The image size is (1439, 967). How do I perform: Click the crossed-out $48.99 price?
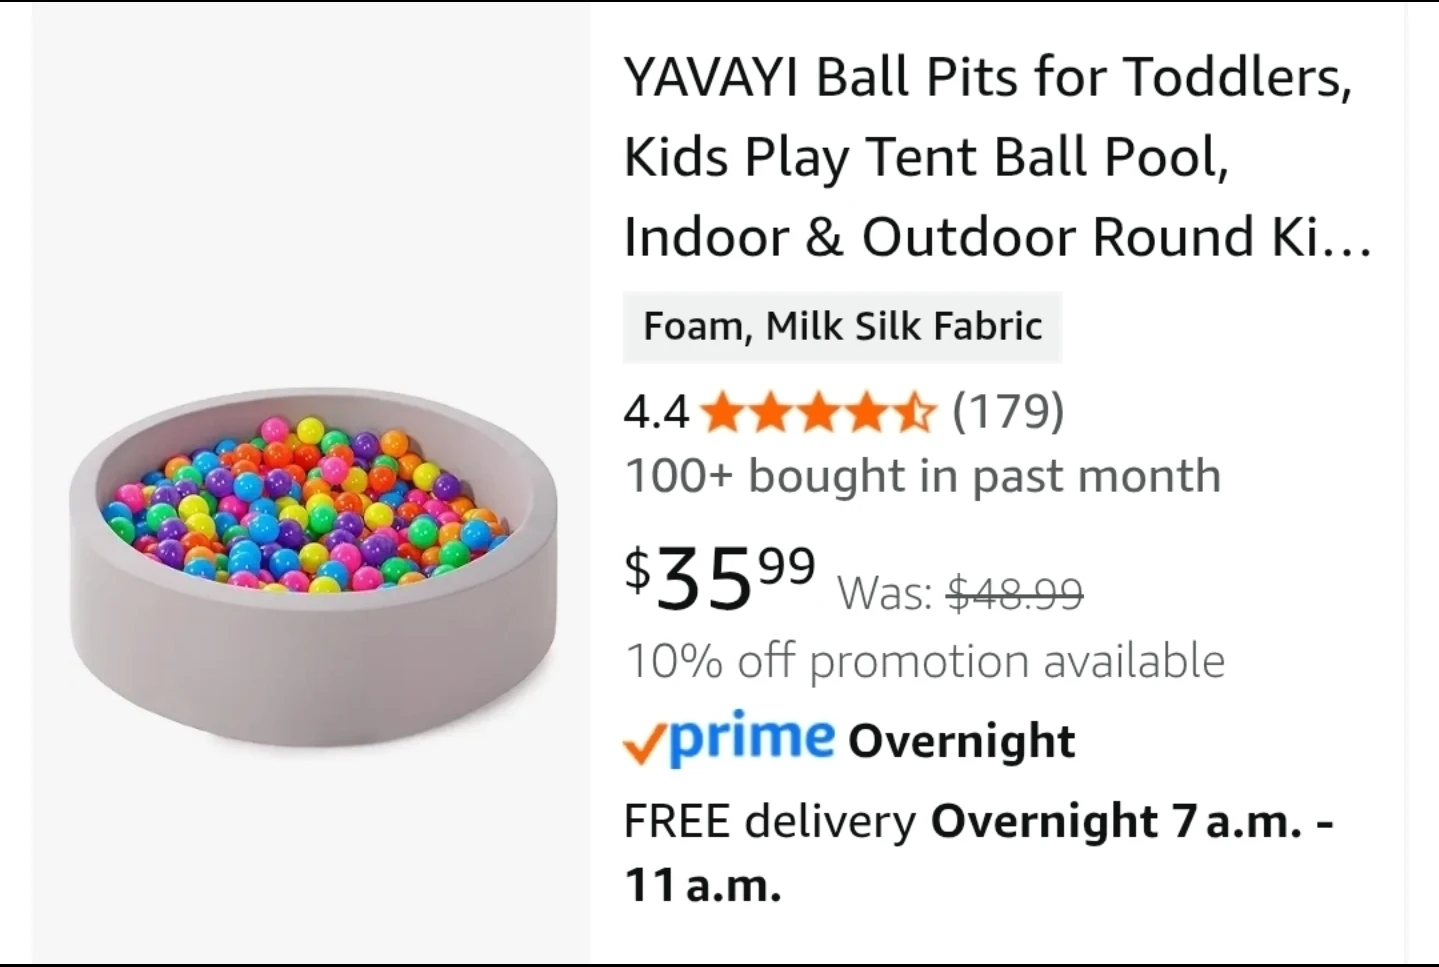pyautogui.click(x=1014, y=594)
